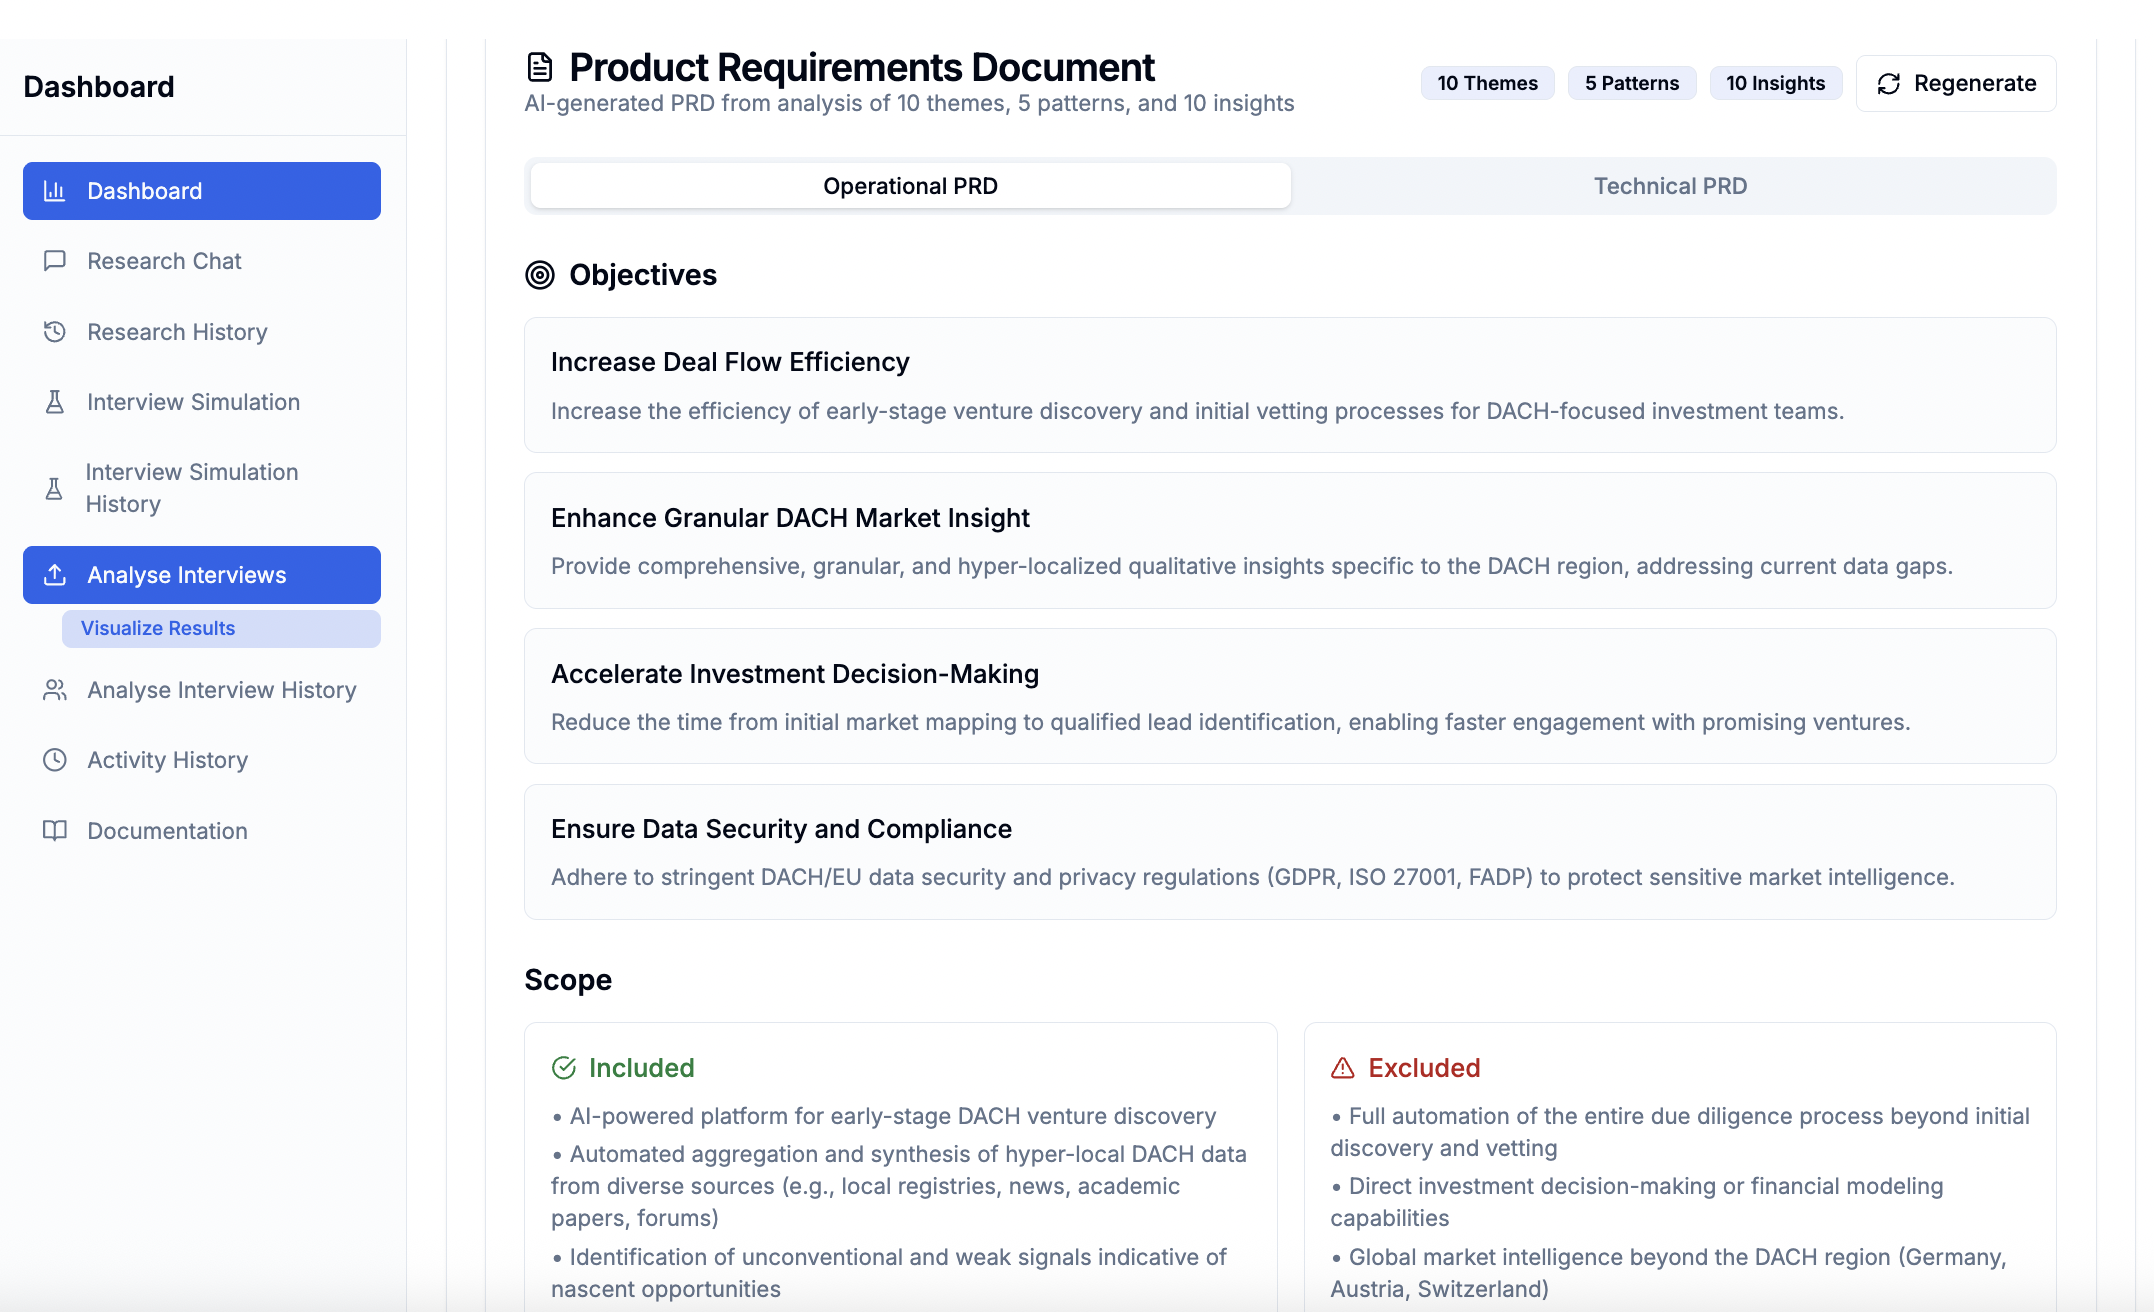This screenshot has height=1312, width=2154.
Task: Click the Regenerate button
Action: [x=1955, y=84]
